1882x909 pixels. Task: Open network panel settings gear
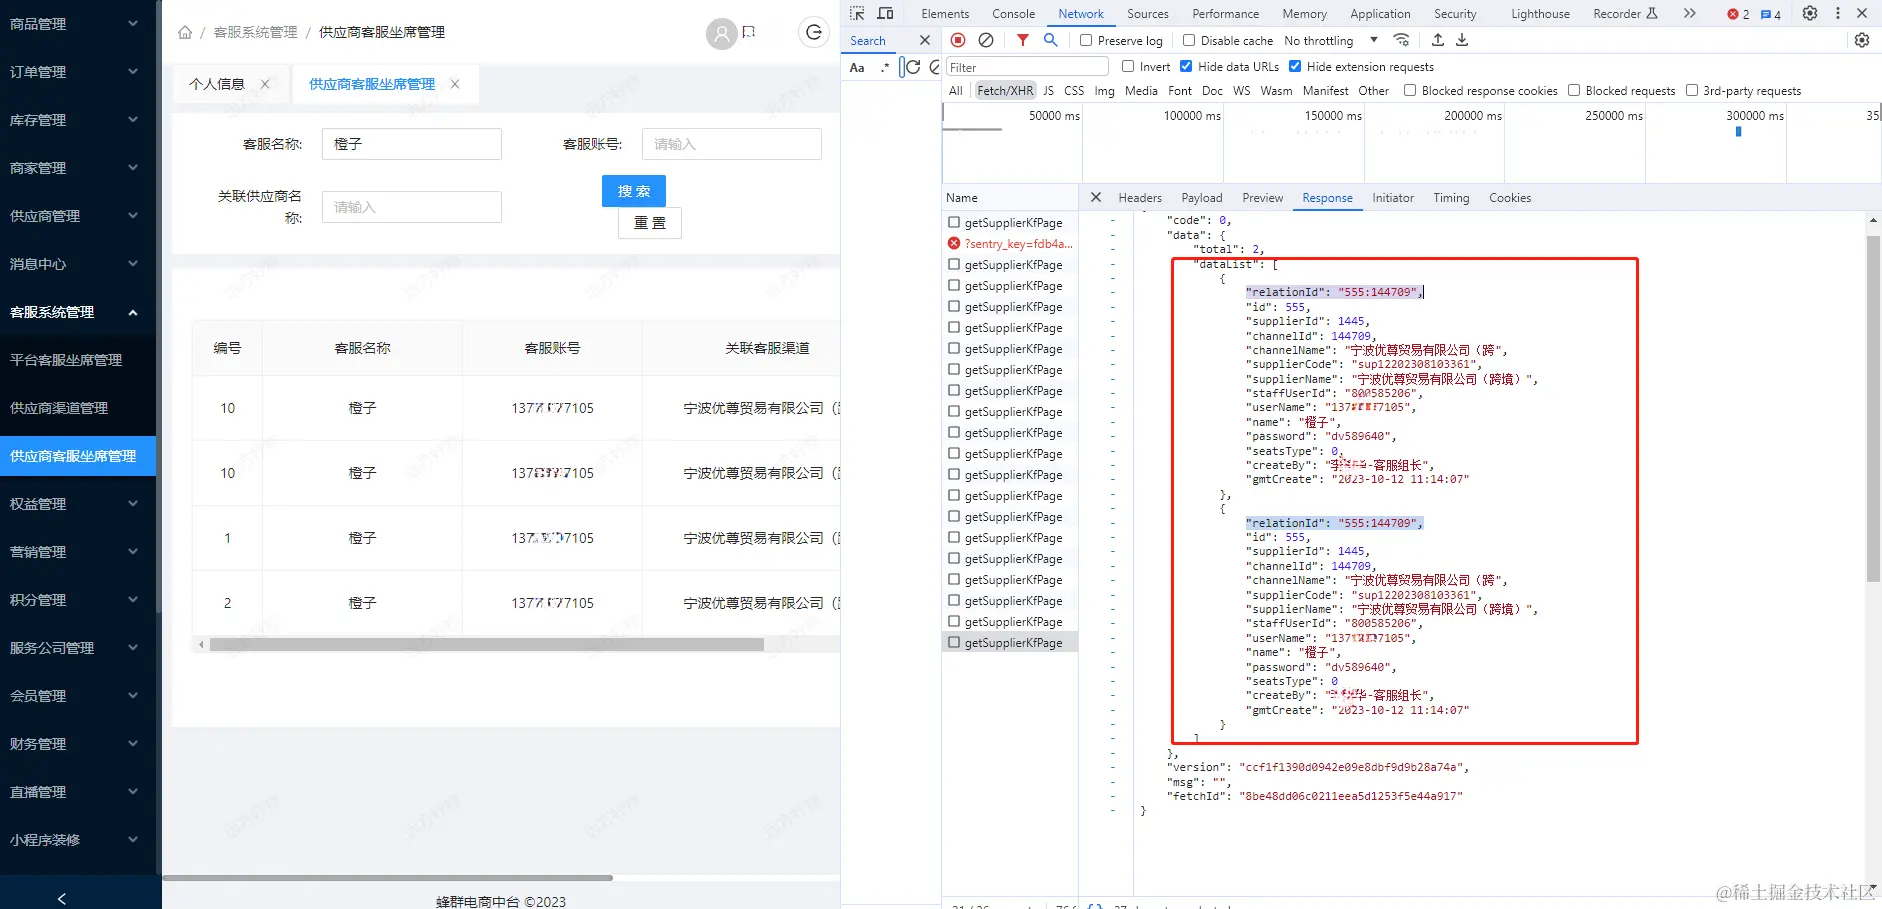pyautogui.click(x=1861, y=40)
